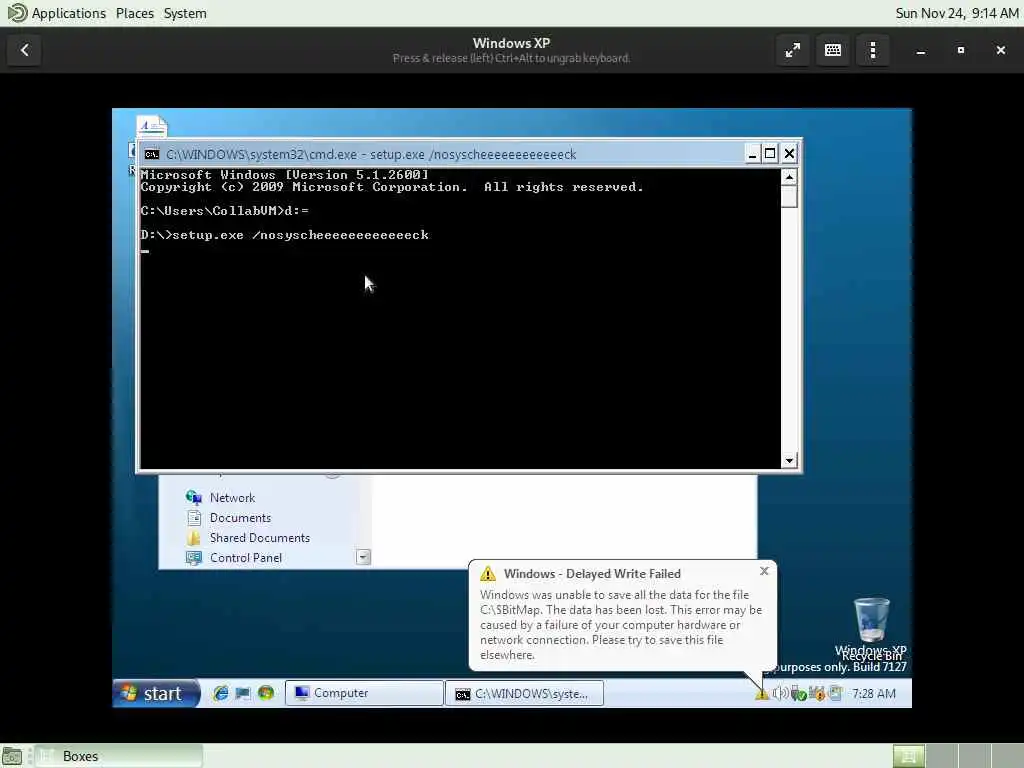Screen dimensions: 1024x768
Task: Click the Start button
Action: pyautogui.click(x=156, y=693)
